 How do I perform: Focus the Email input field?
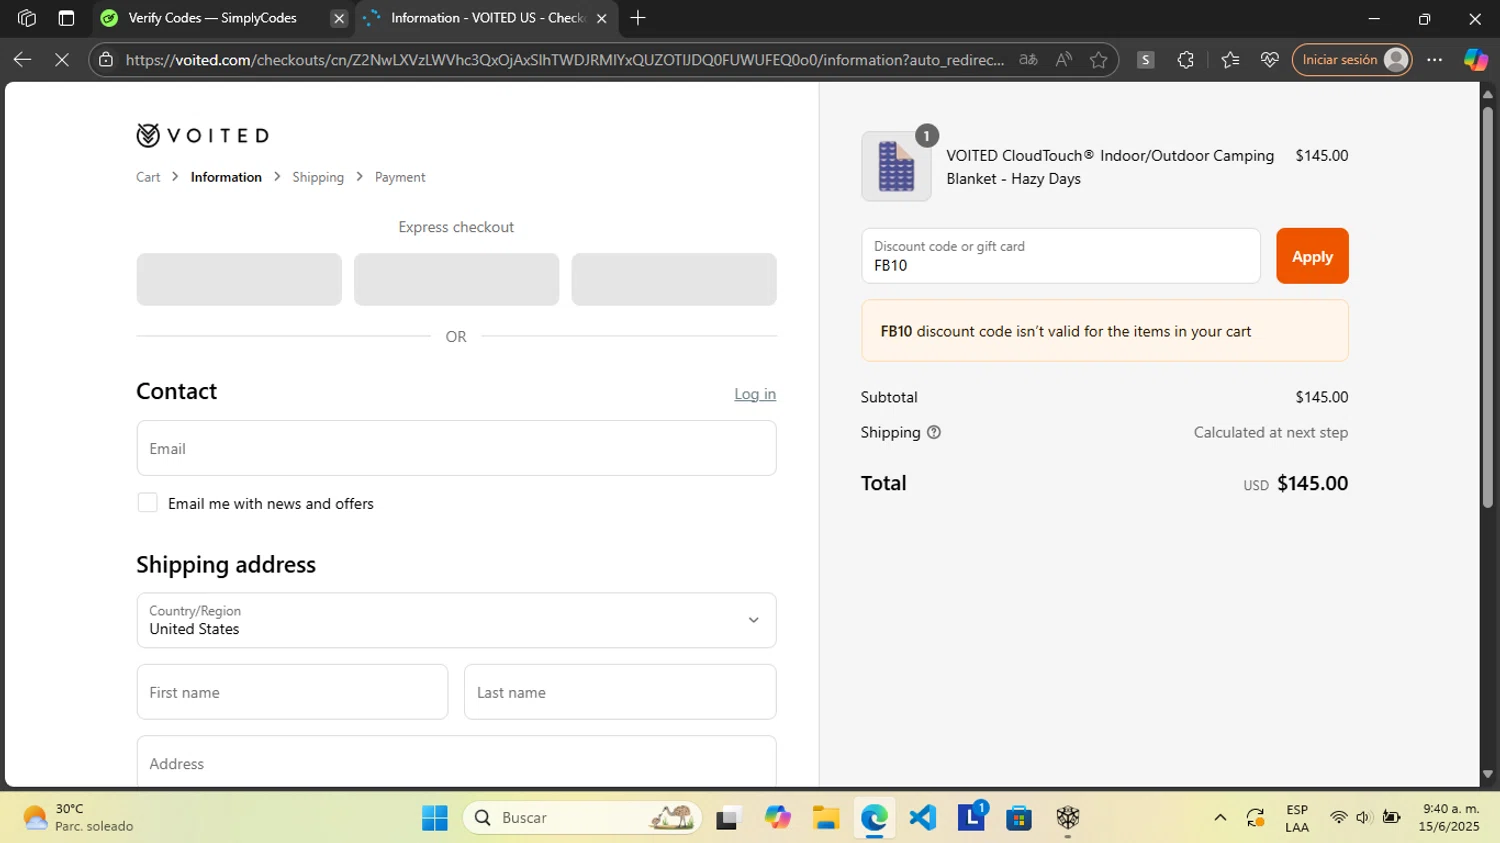(456, 448)
